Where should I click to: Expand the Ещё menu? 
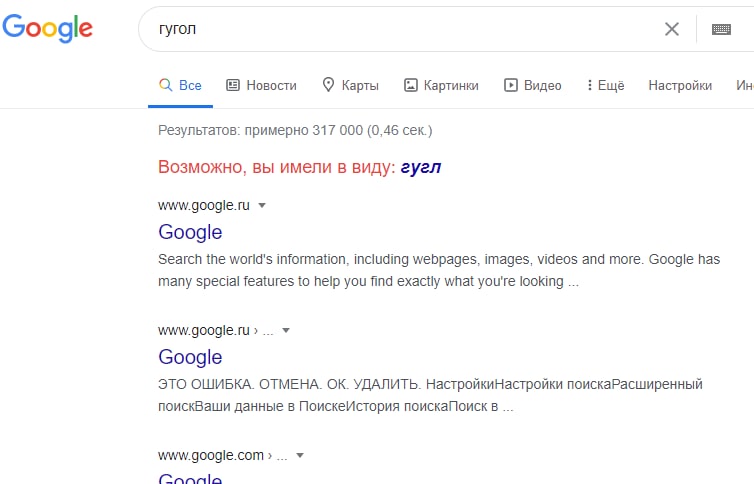[x=606, y=86]
